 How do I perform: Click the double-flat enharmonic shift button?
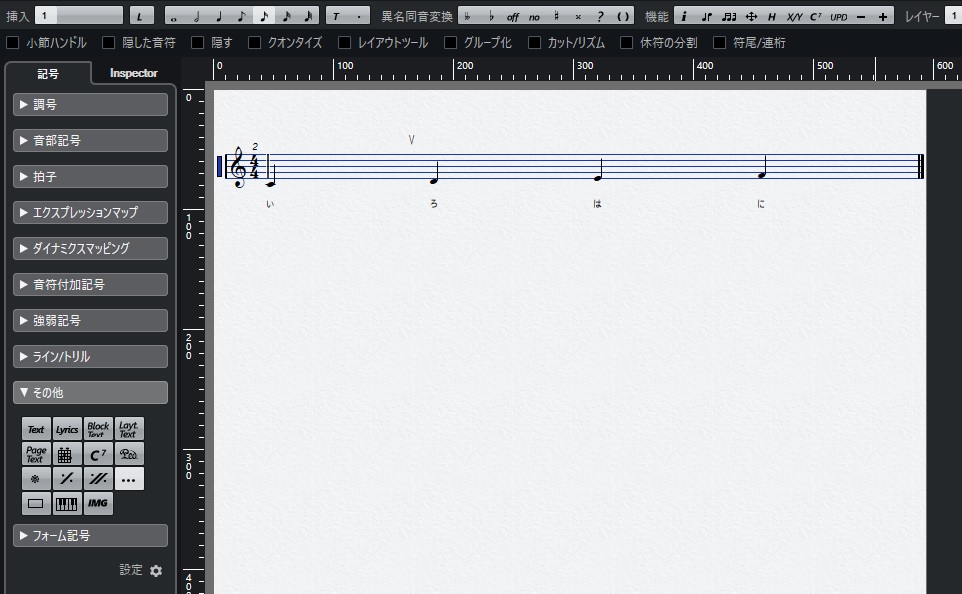468,17
